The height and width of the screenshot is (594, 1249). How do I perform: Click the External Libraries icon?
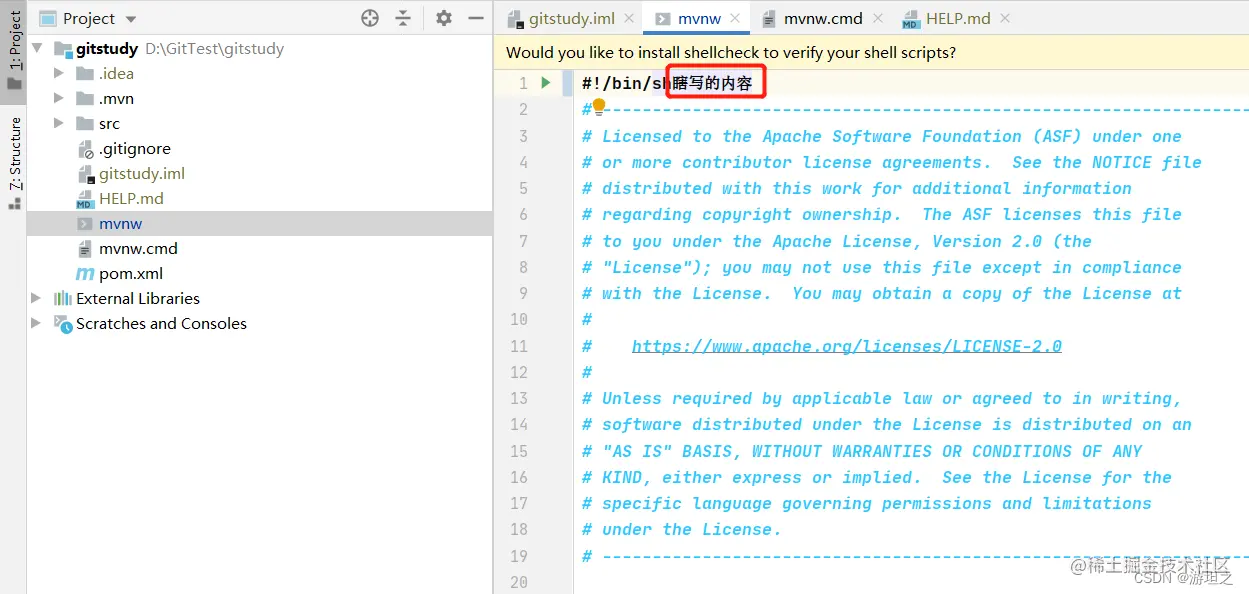[x=63, y=298]
